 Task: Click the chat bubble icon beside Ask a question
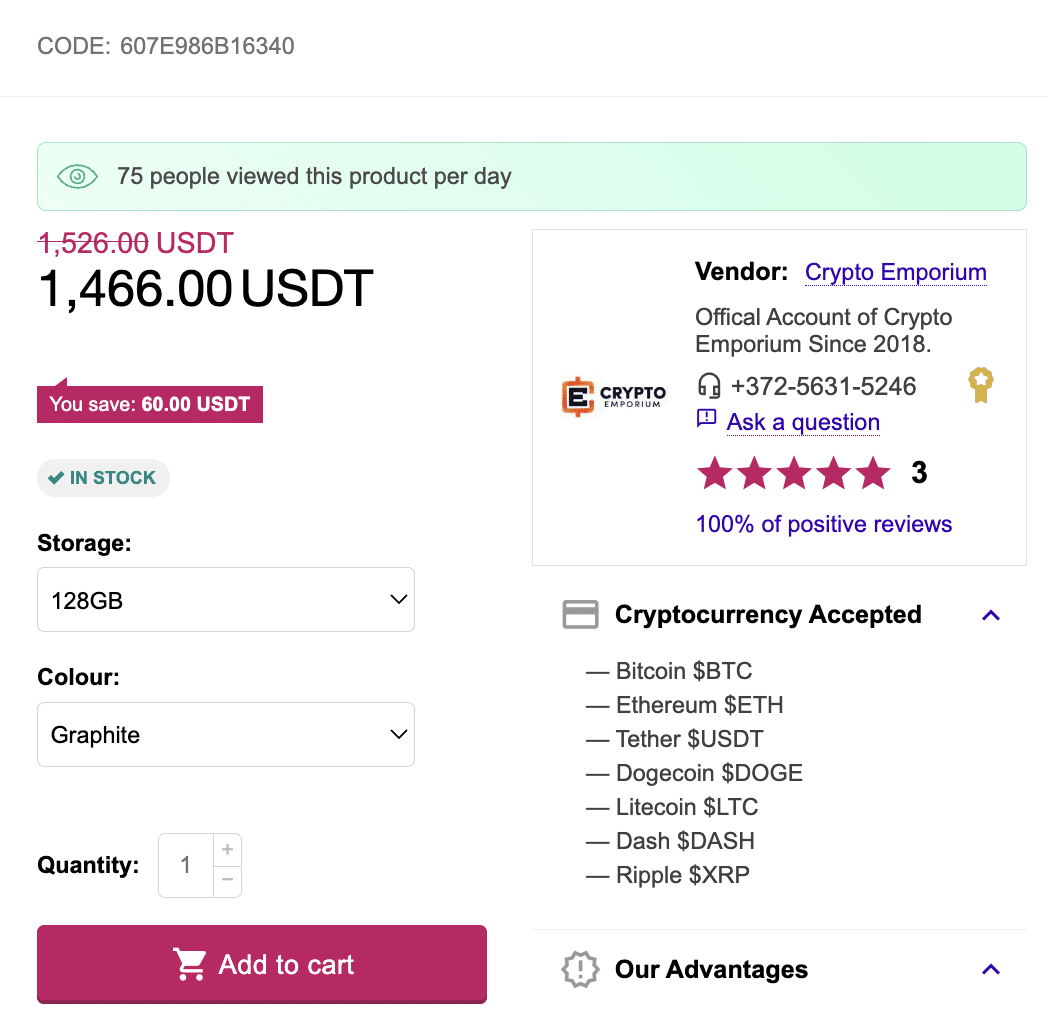tap(706, 418)
